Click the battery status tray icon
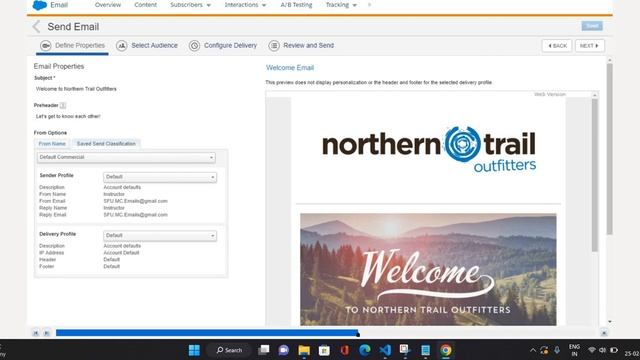Viewport: 640px width, 360px height. pos(614,350)
